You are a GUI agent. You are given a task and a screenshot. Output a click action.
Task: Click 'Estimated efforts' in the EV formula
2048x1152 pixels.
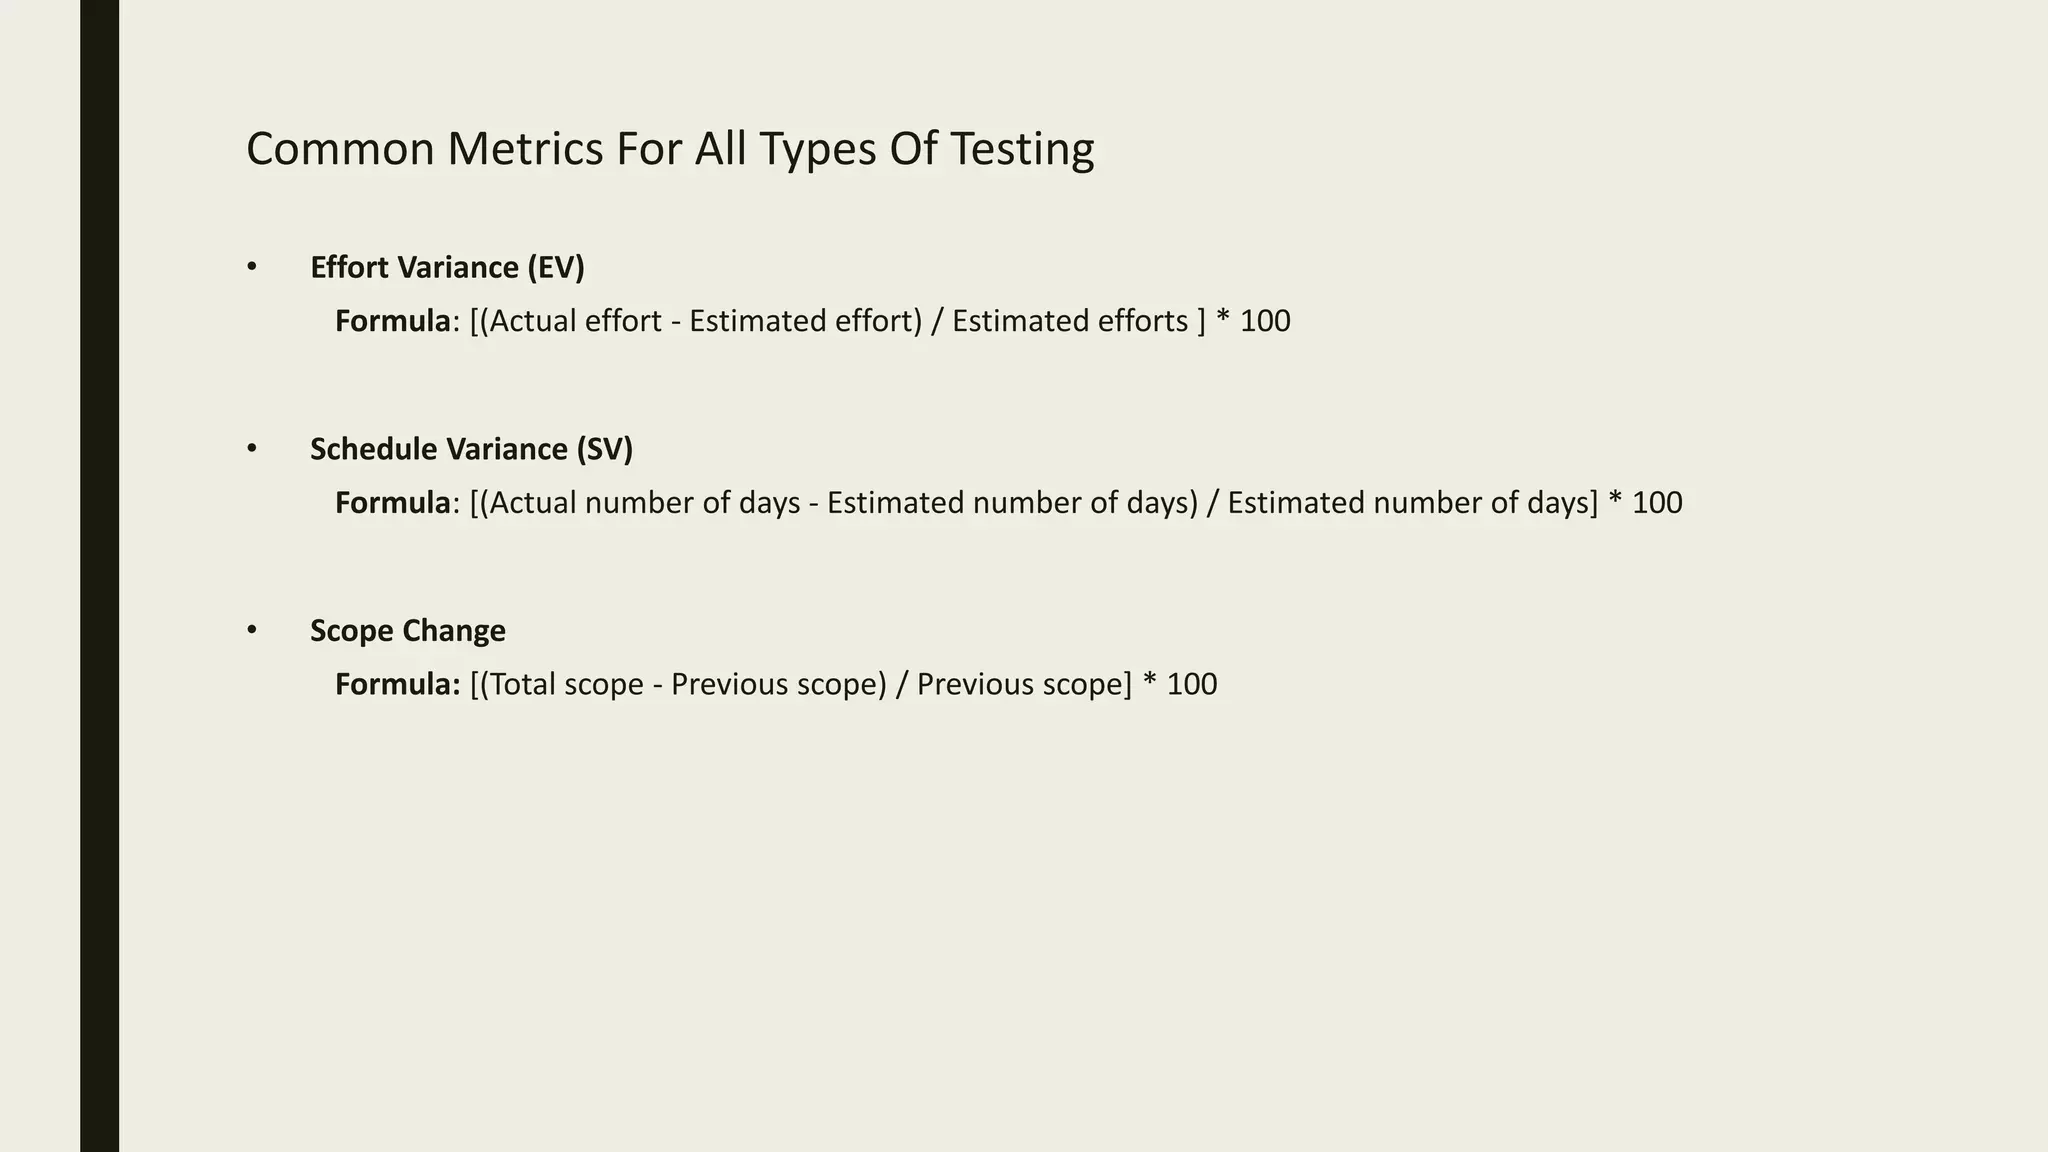(x=1070, y=321)
